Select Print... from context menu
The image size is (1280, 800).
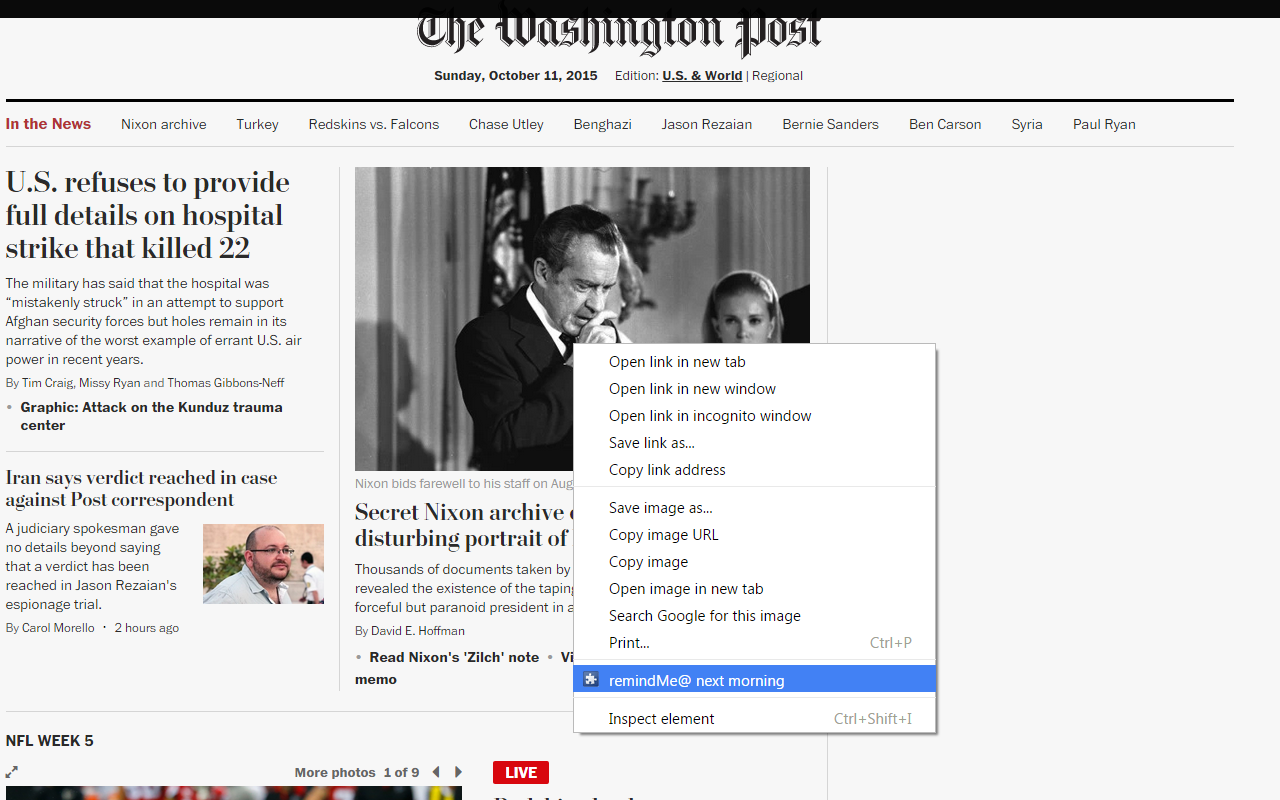pyautogui.click(x=755, y=643)
